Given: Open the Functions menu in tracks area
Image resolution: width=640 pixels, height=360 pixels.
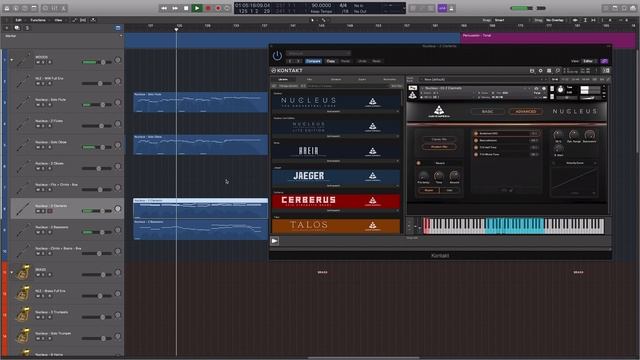Looking at the screenshot, I should pyautogui.click(x=38, y=20).
